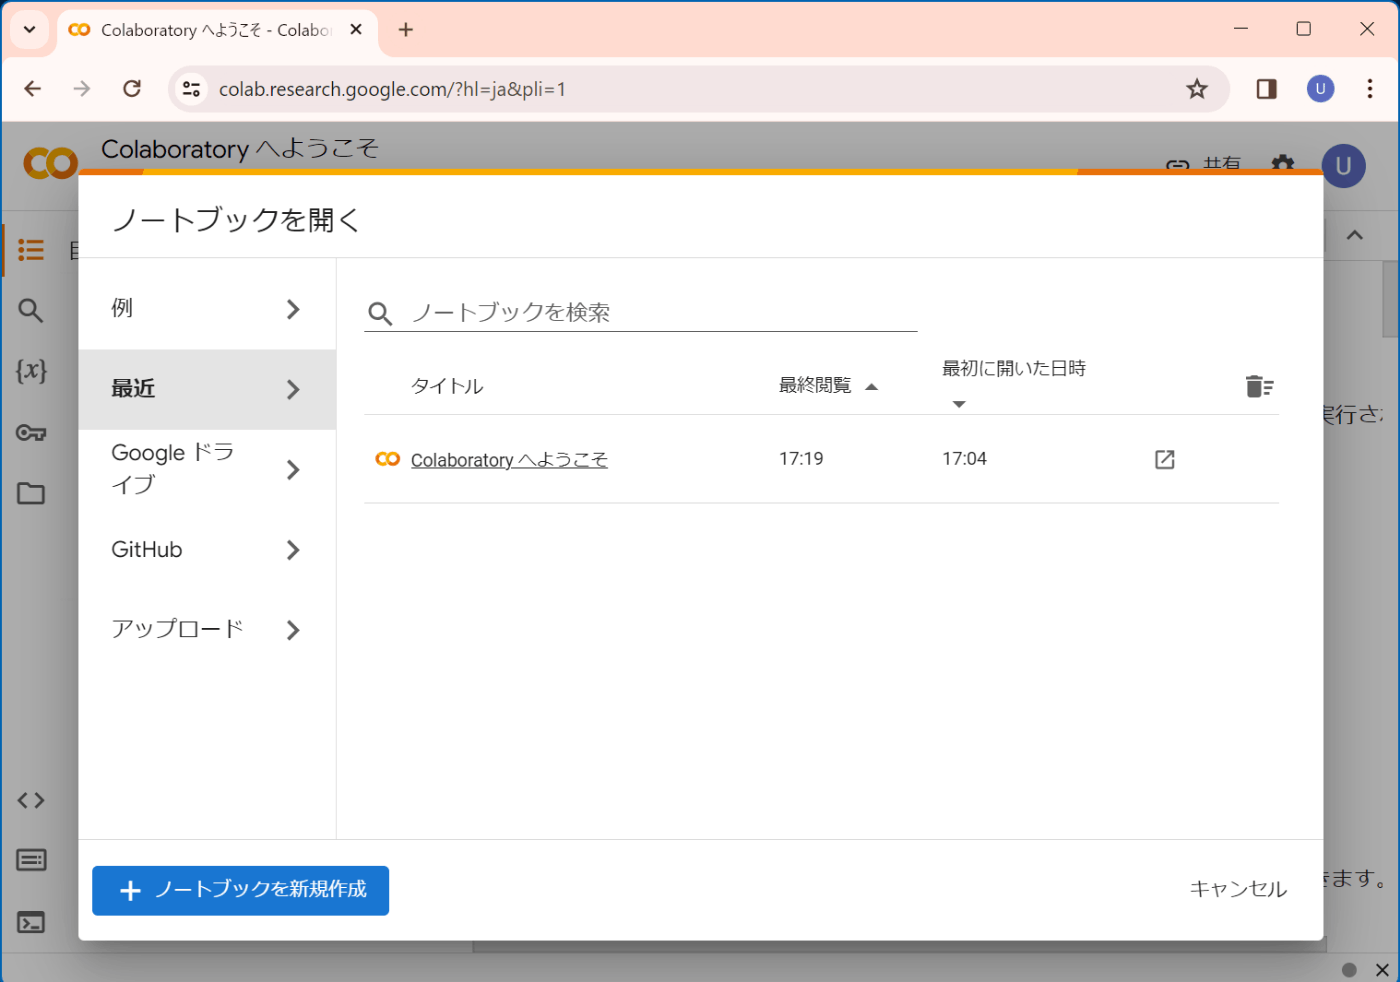Reload the page
1400x982 pixels.
click(x=132, y=89)
